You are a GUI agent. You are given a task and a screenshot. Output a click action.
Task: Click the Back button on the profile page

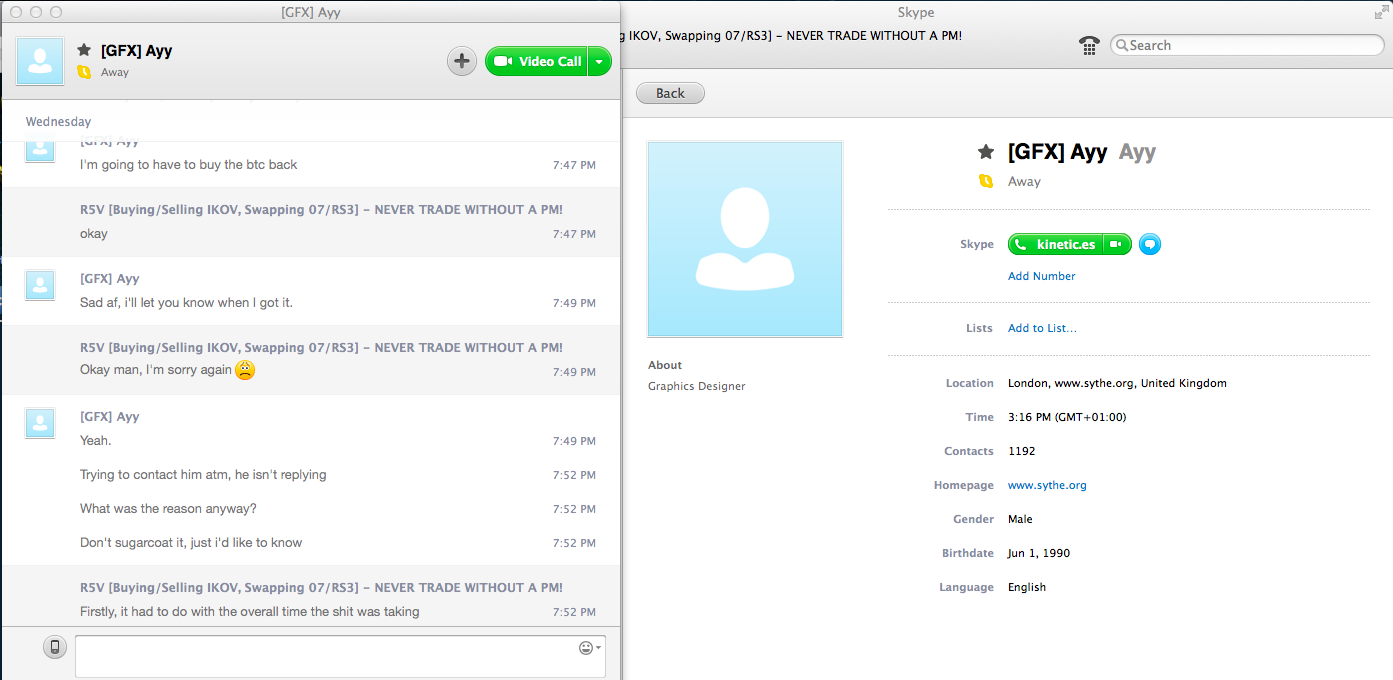[670, 93]
